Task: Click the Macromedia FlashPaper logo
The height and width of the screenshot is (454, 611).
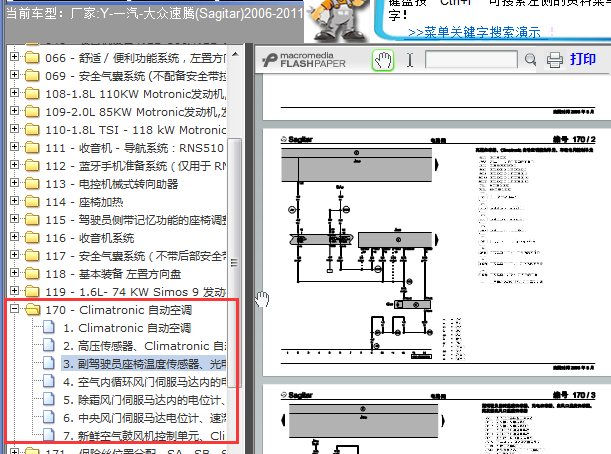Action: coord(304,60)
